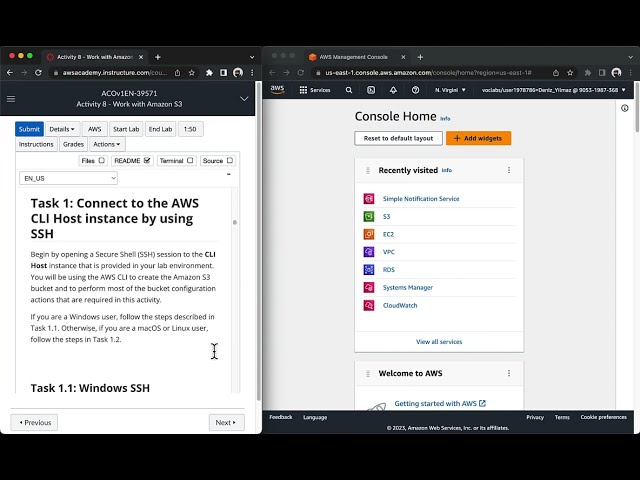Click the blue Submit button
The width and height of the screenshot is (640, 480).
[29, 129]
